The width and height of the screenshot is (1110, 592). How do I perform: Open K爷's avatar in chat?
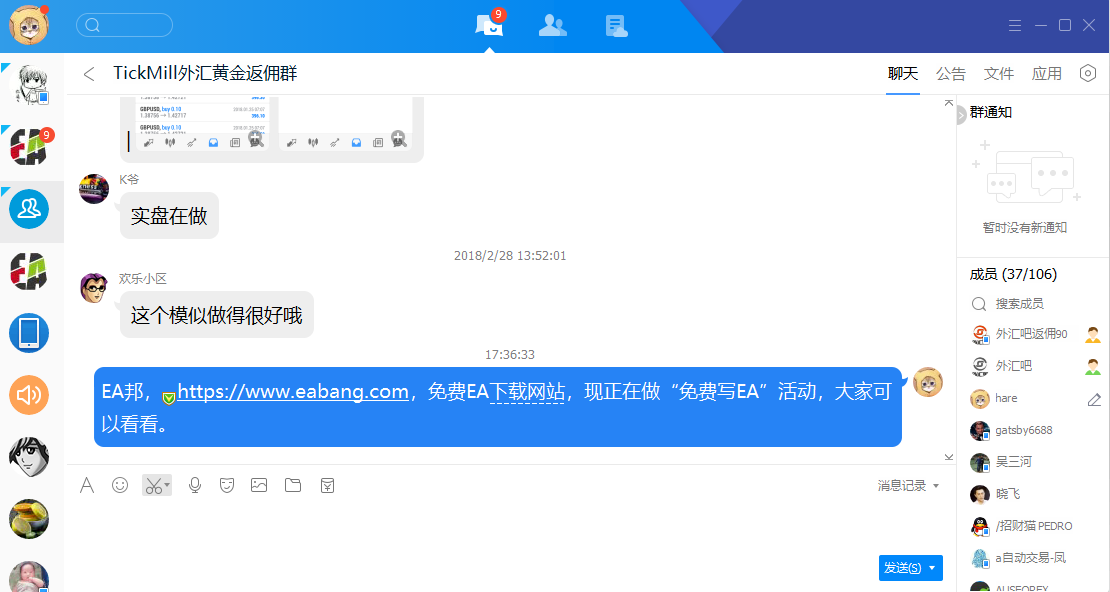[x=94, y=189]
